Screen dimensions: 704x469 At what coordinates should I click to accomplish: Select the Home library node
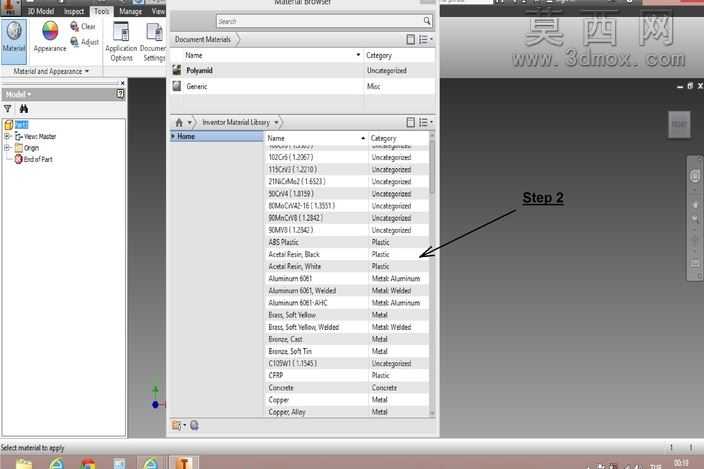coord(216,136)
